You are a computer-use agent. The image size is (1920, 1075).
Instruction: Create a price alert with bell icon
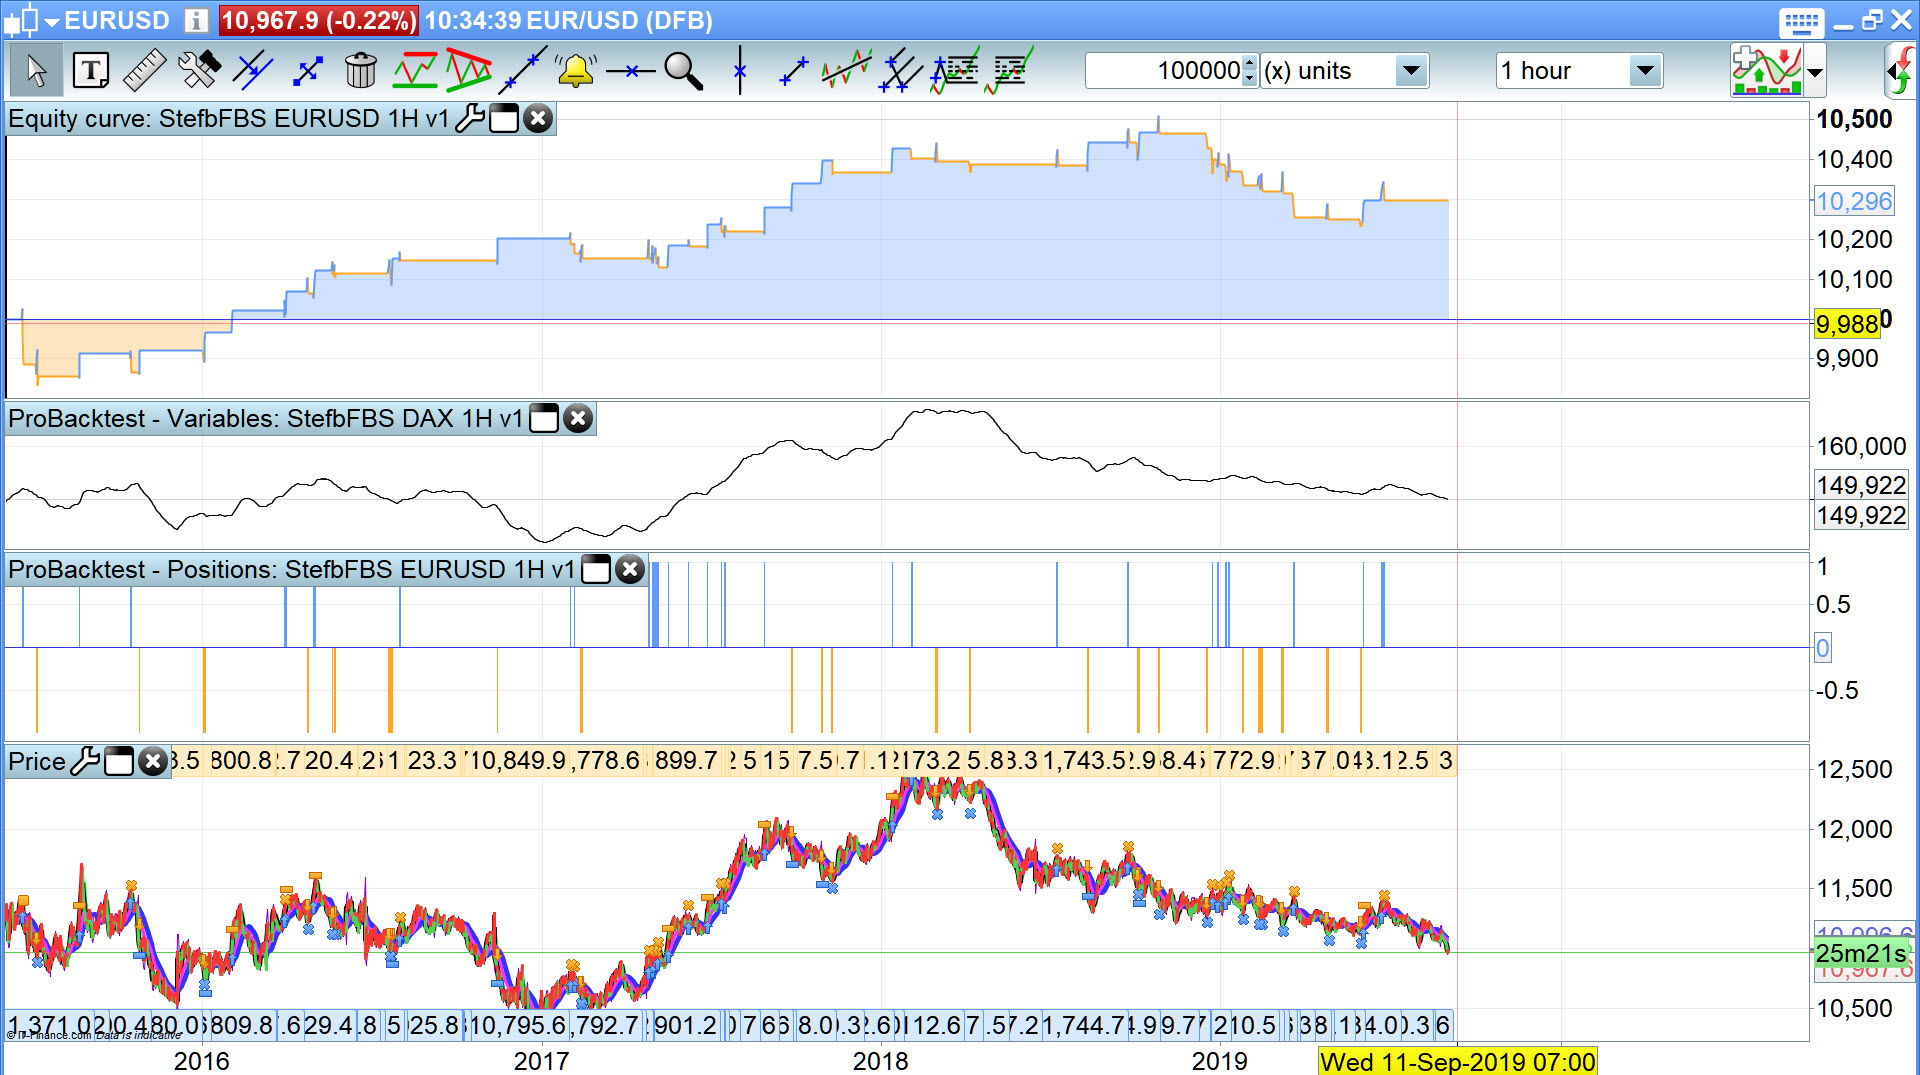coord(576,71)
